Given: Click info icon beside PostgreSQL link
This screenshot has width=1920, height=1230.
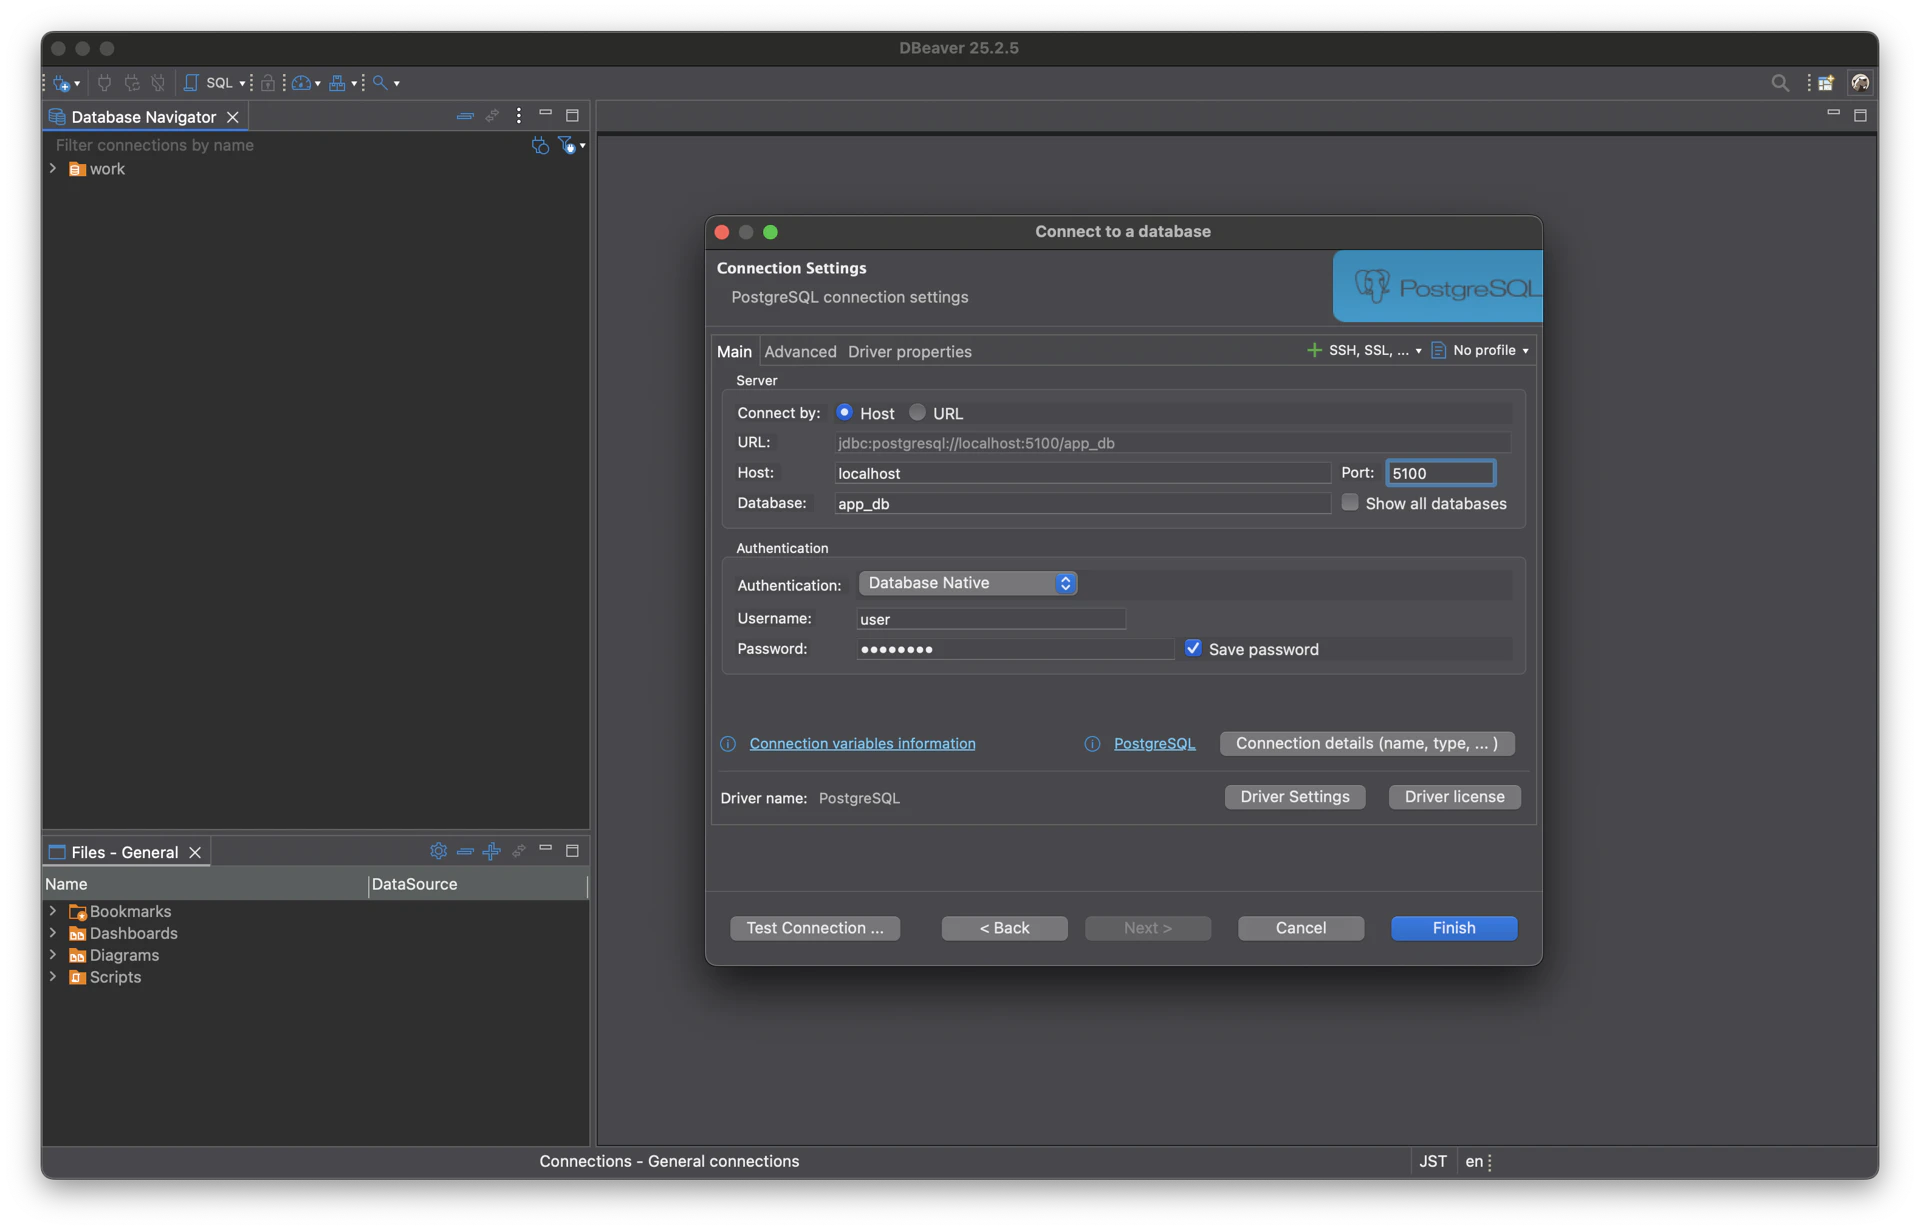Looking at the screenshot, I should pyautogui.click(x=1092, y=744).
